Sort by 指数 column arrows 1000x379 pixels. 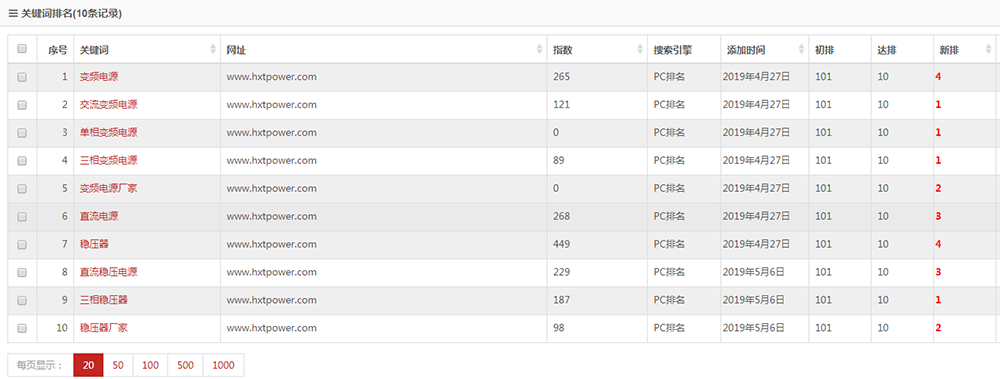click(x=640, y=49)
